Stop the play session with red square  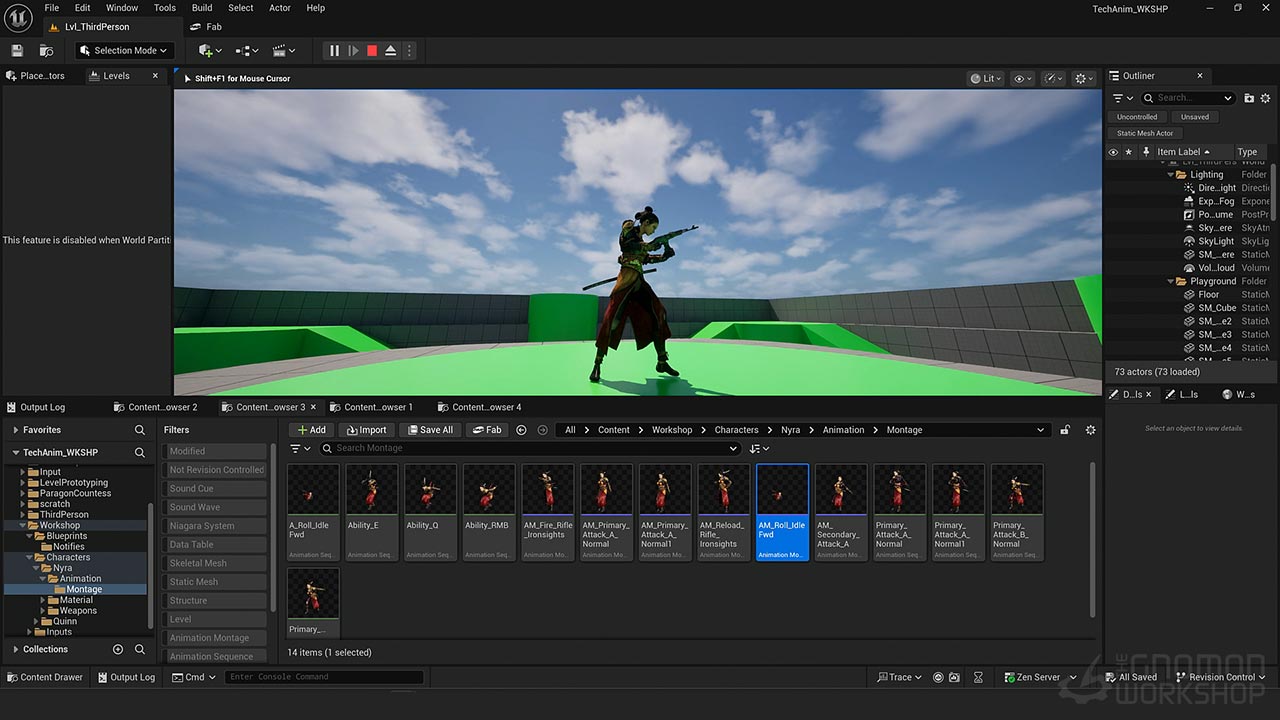pyautogui.click(x=372, y=51)
